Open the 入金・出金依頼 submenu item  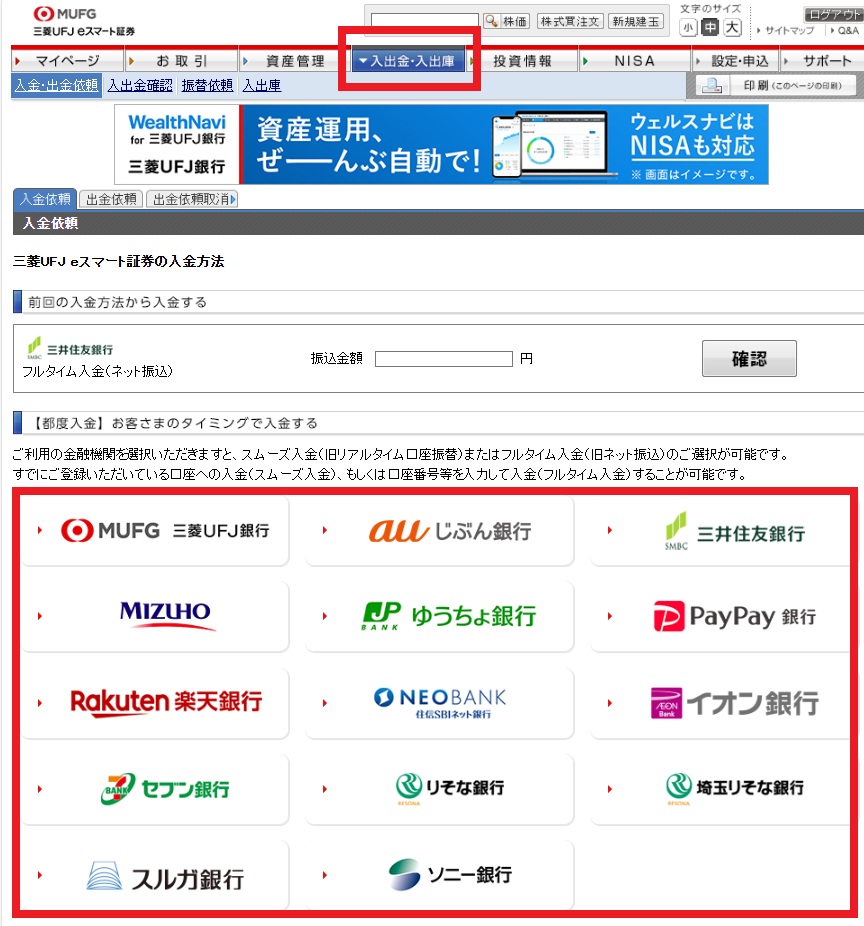click(57, 86)
